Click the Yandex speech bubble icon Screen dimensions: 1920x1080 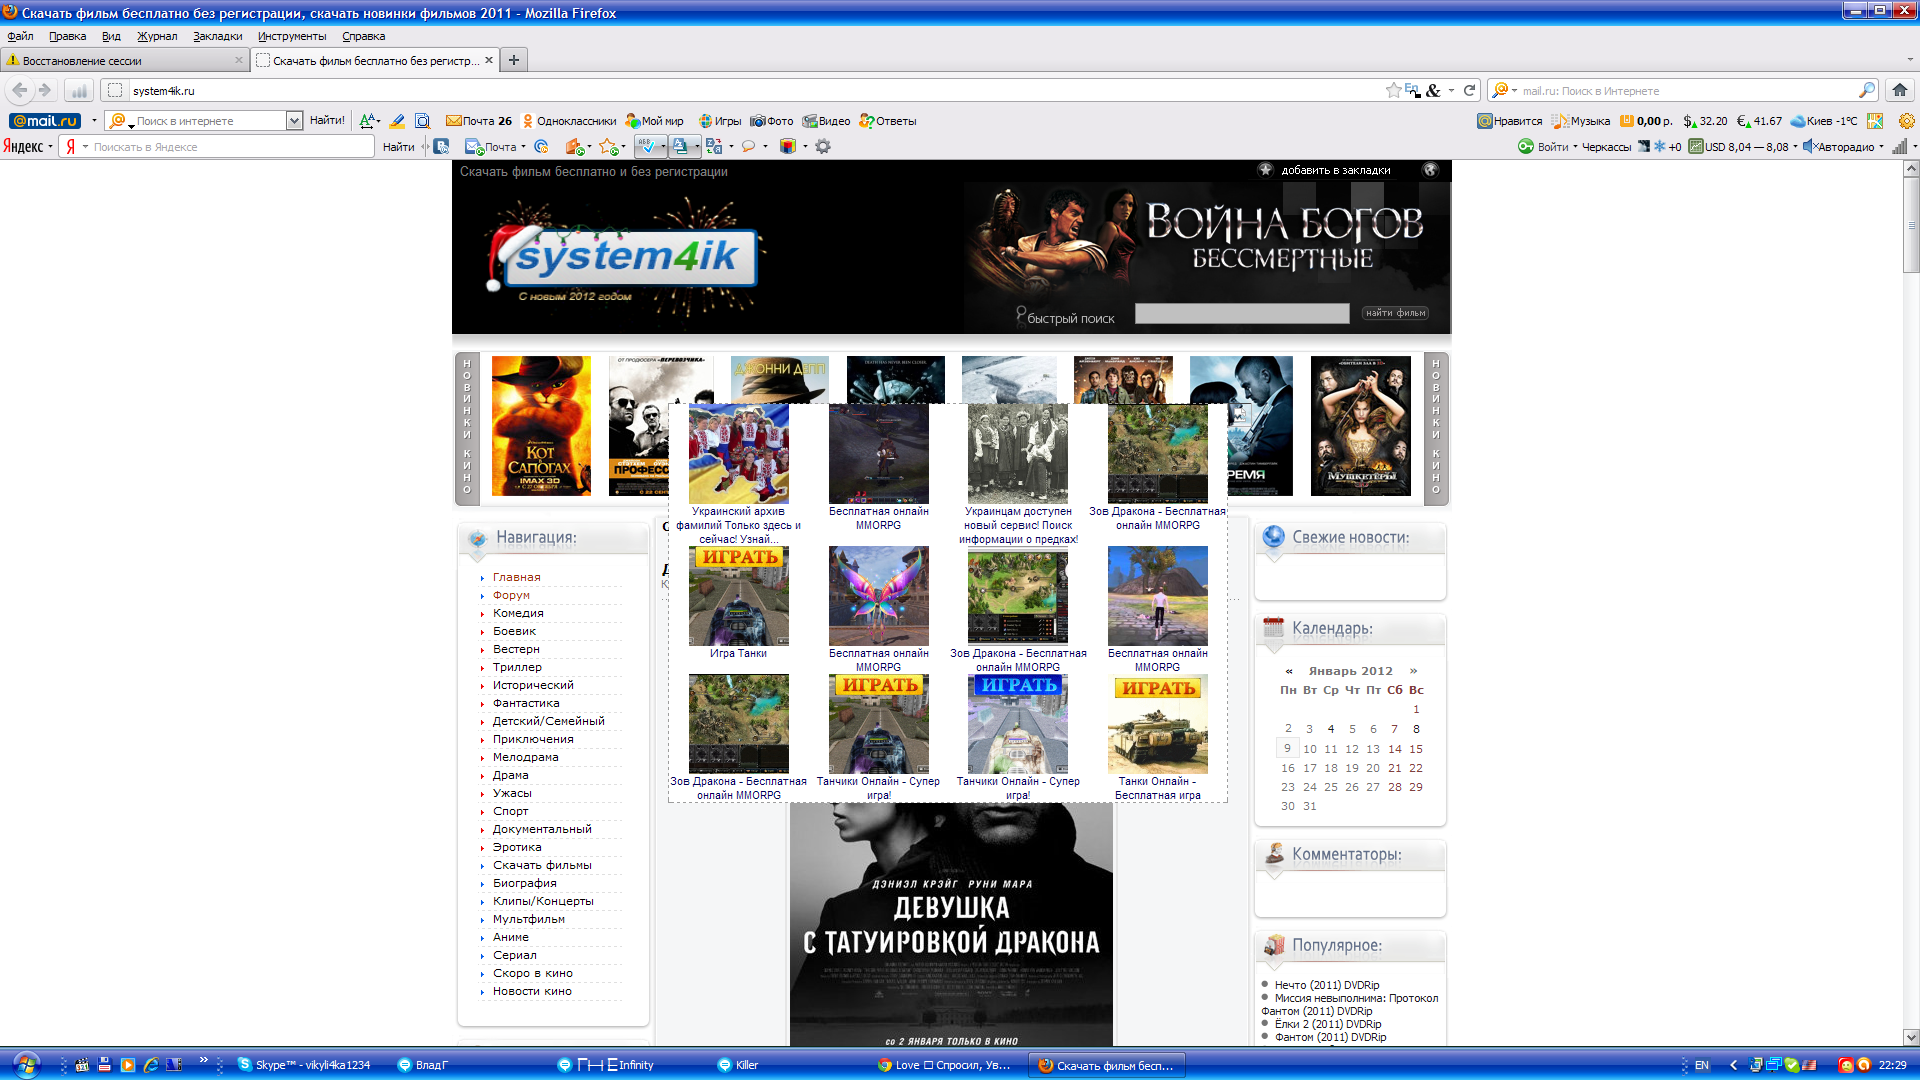pos(748,147)
